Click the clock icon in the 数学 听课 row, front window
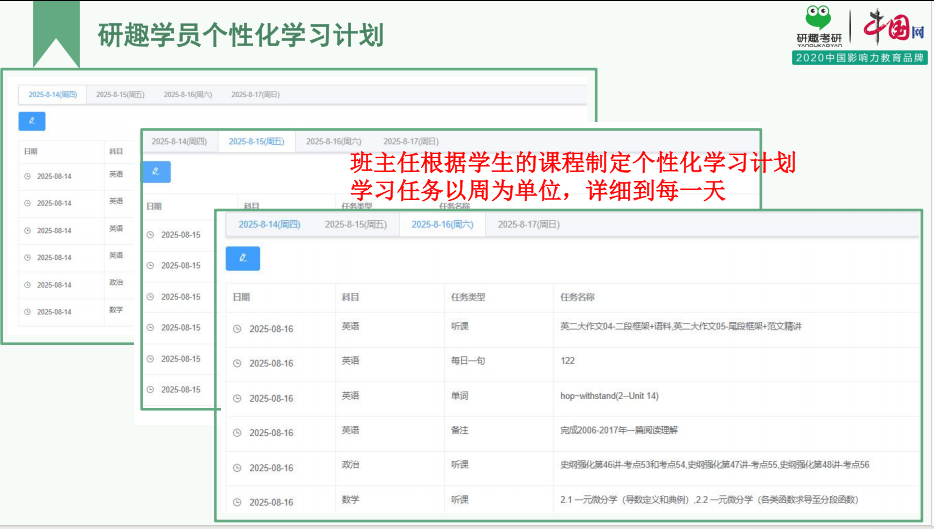 [237, 503]
